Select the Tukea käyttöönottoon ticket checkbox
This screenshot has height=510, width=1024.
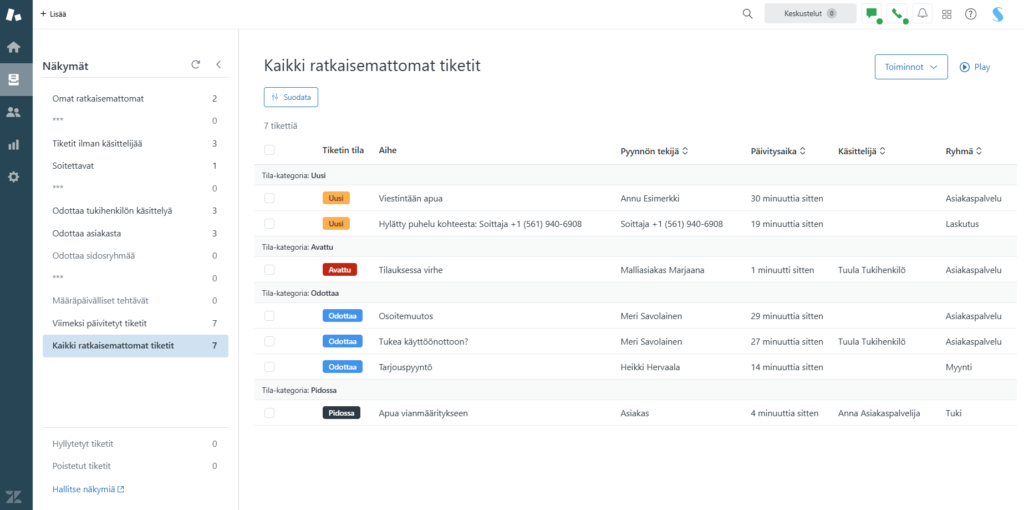coord(269,341)
